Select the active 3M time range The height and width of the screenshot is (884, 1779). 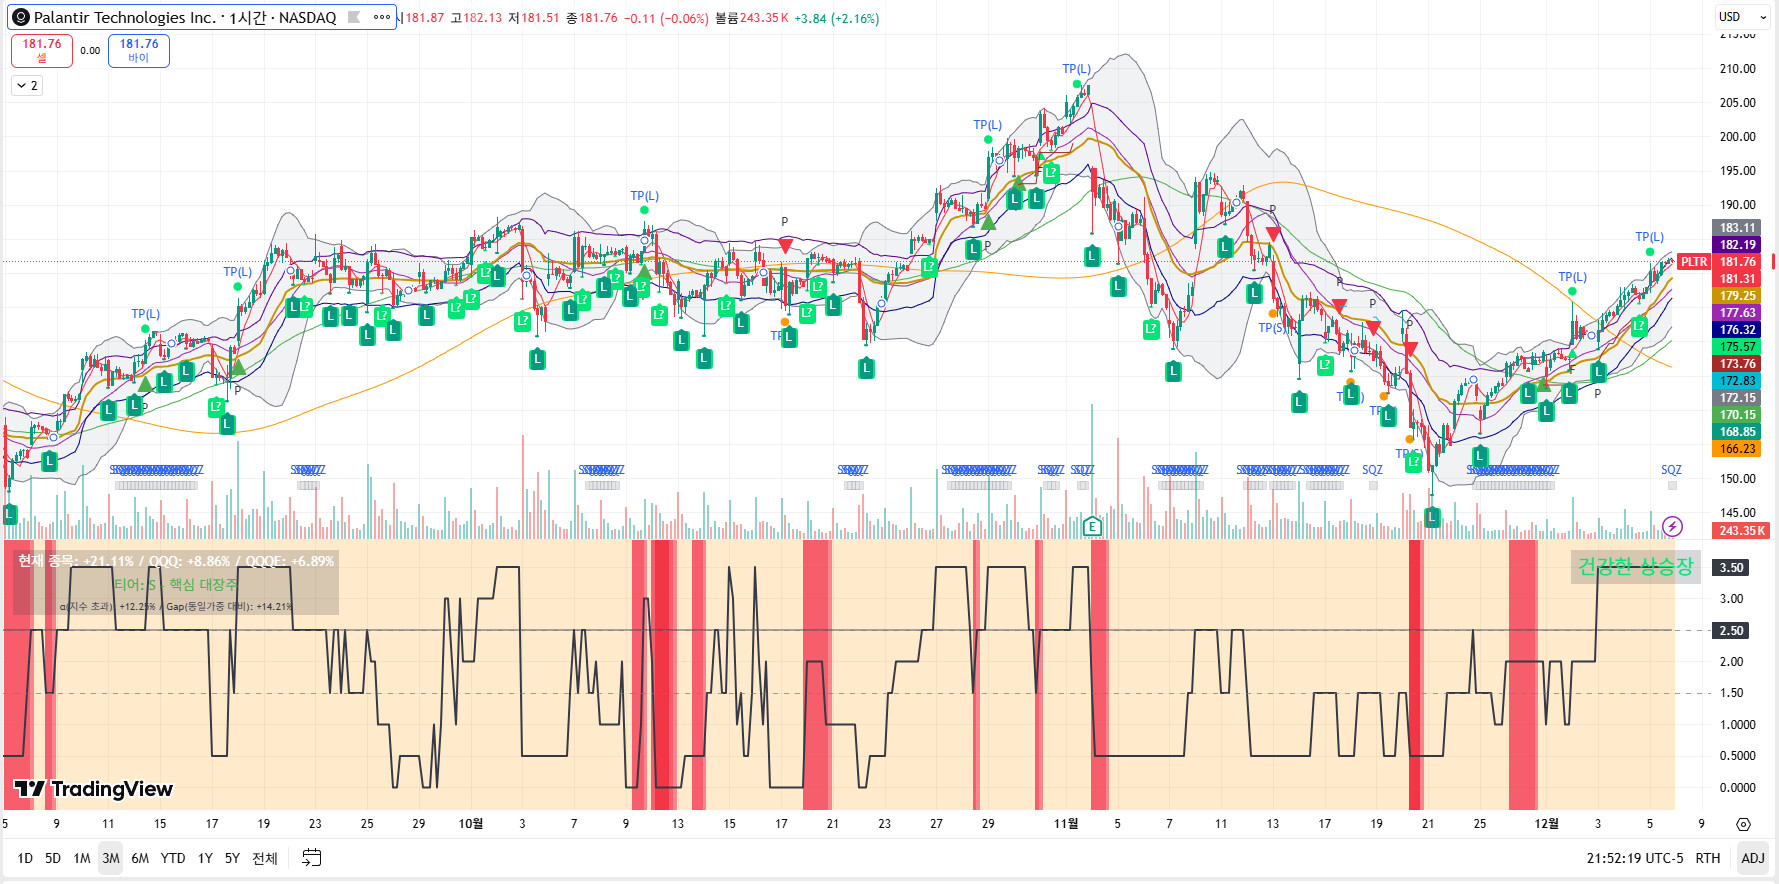click(x=111, y=858)
